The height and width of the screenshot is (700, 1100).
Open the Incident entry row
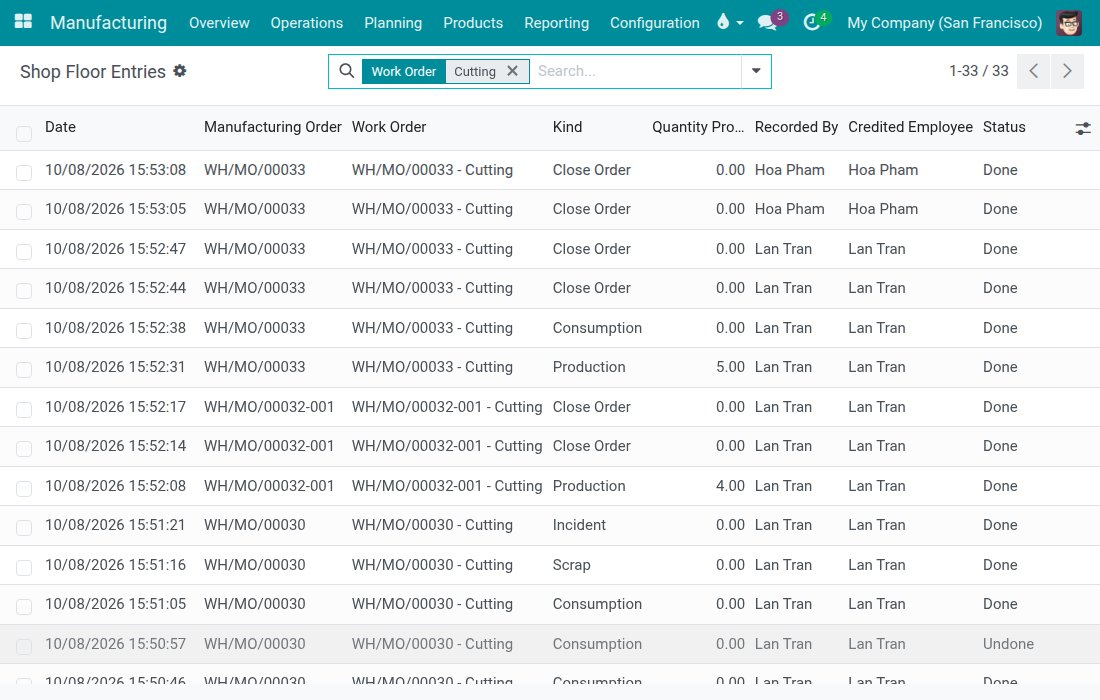(550, 525)
